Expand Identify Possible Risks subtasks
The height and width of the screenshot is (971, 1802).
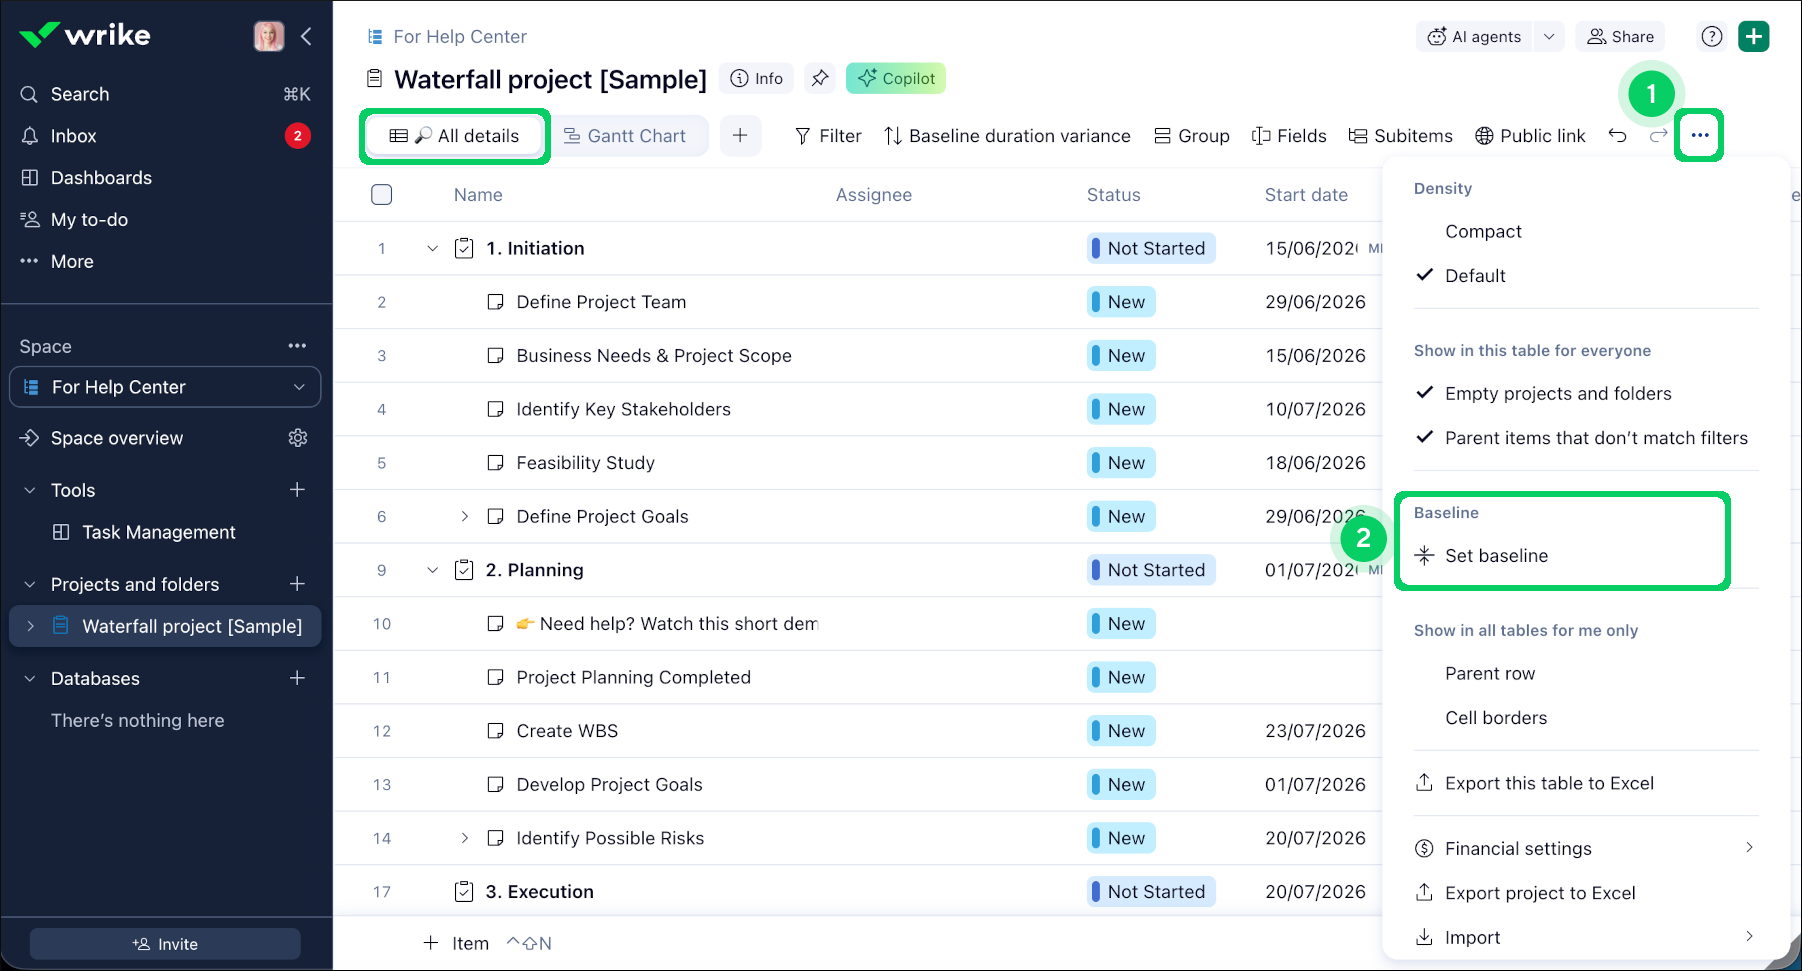464,839
